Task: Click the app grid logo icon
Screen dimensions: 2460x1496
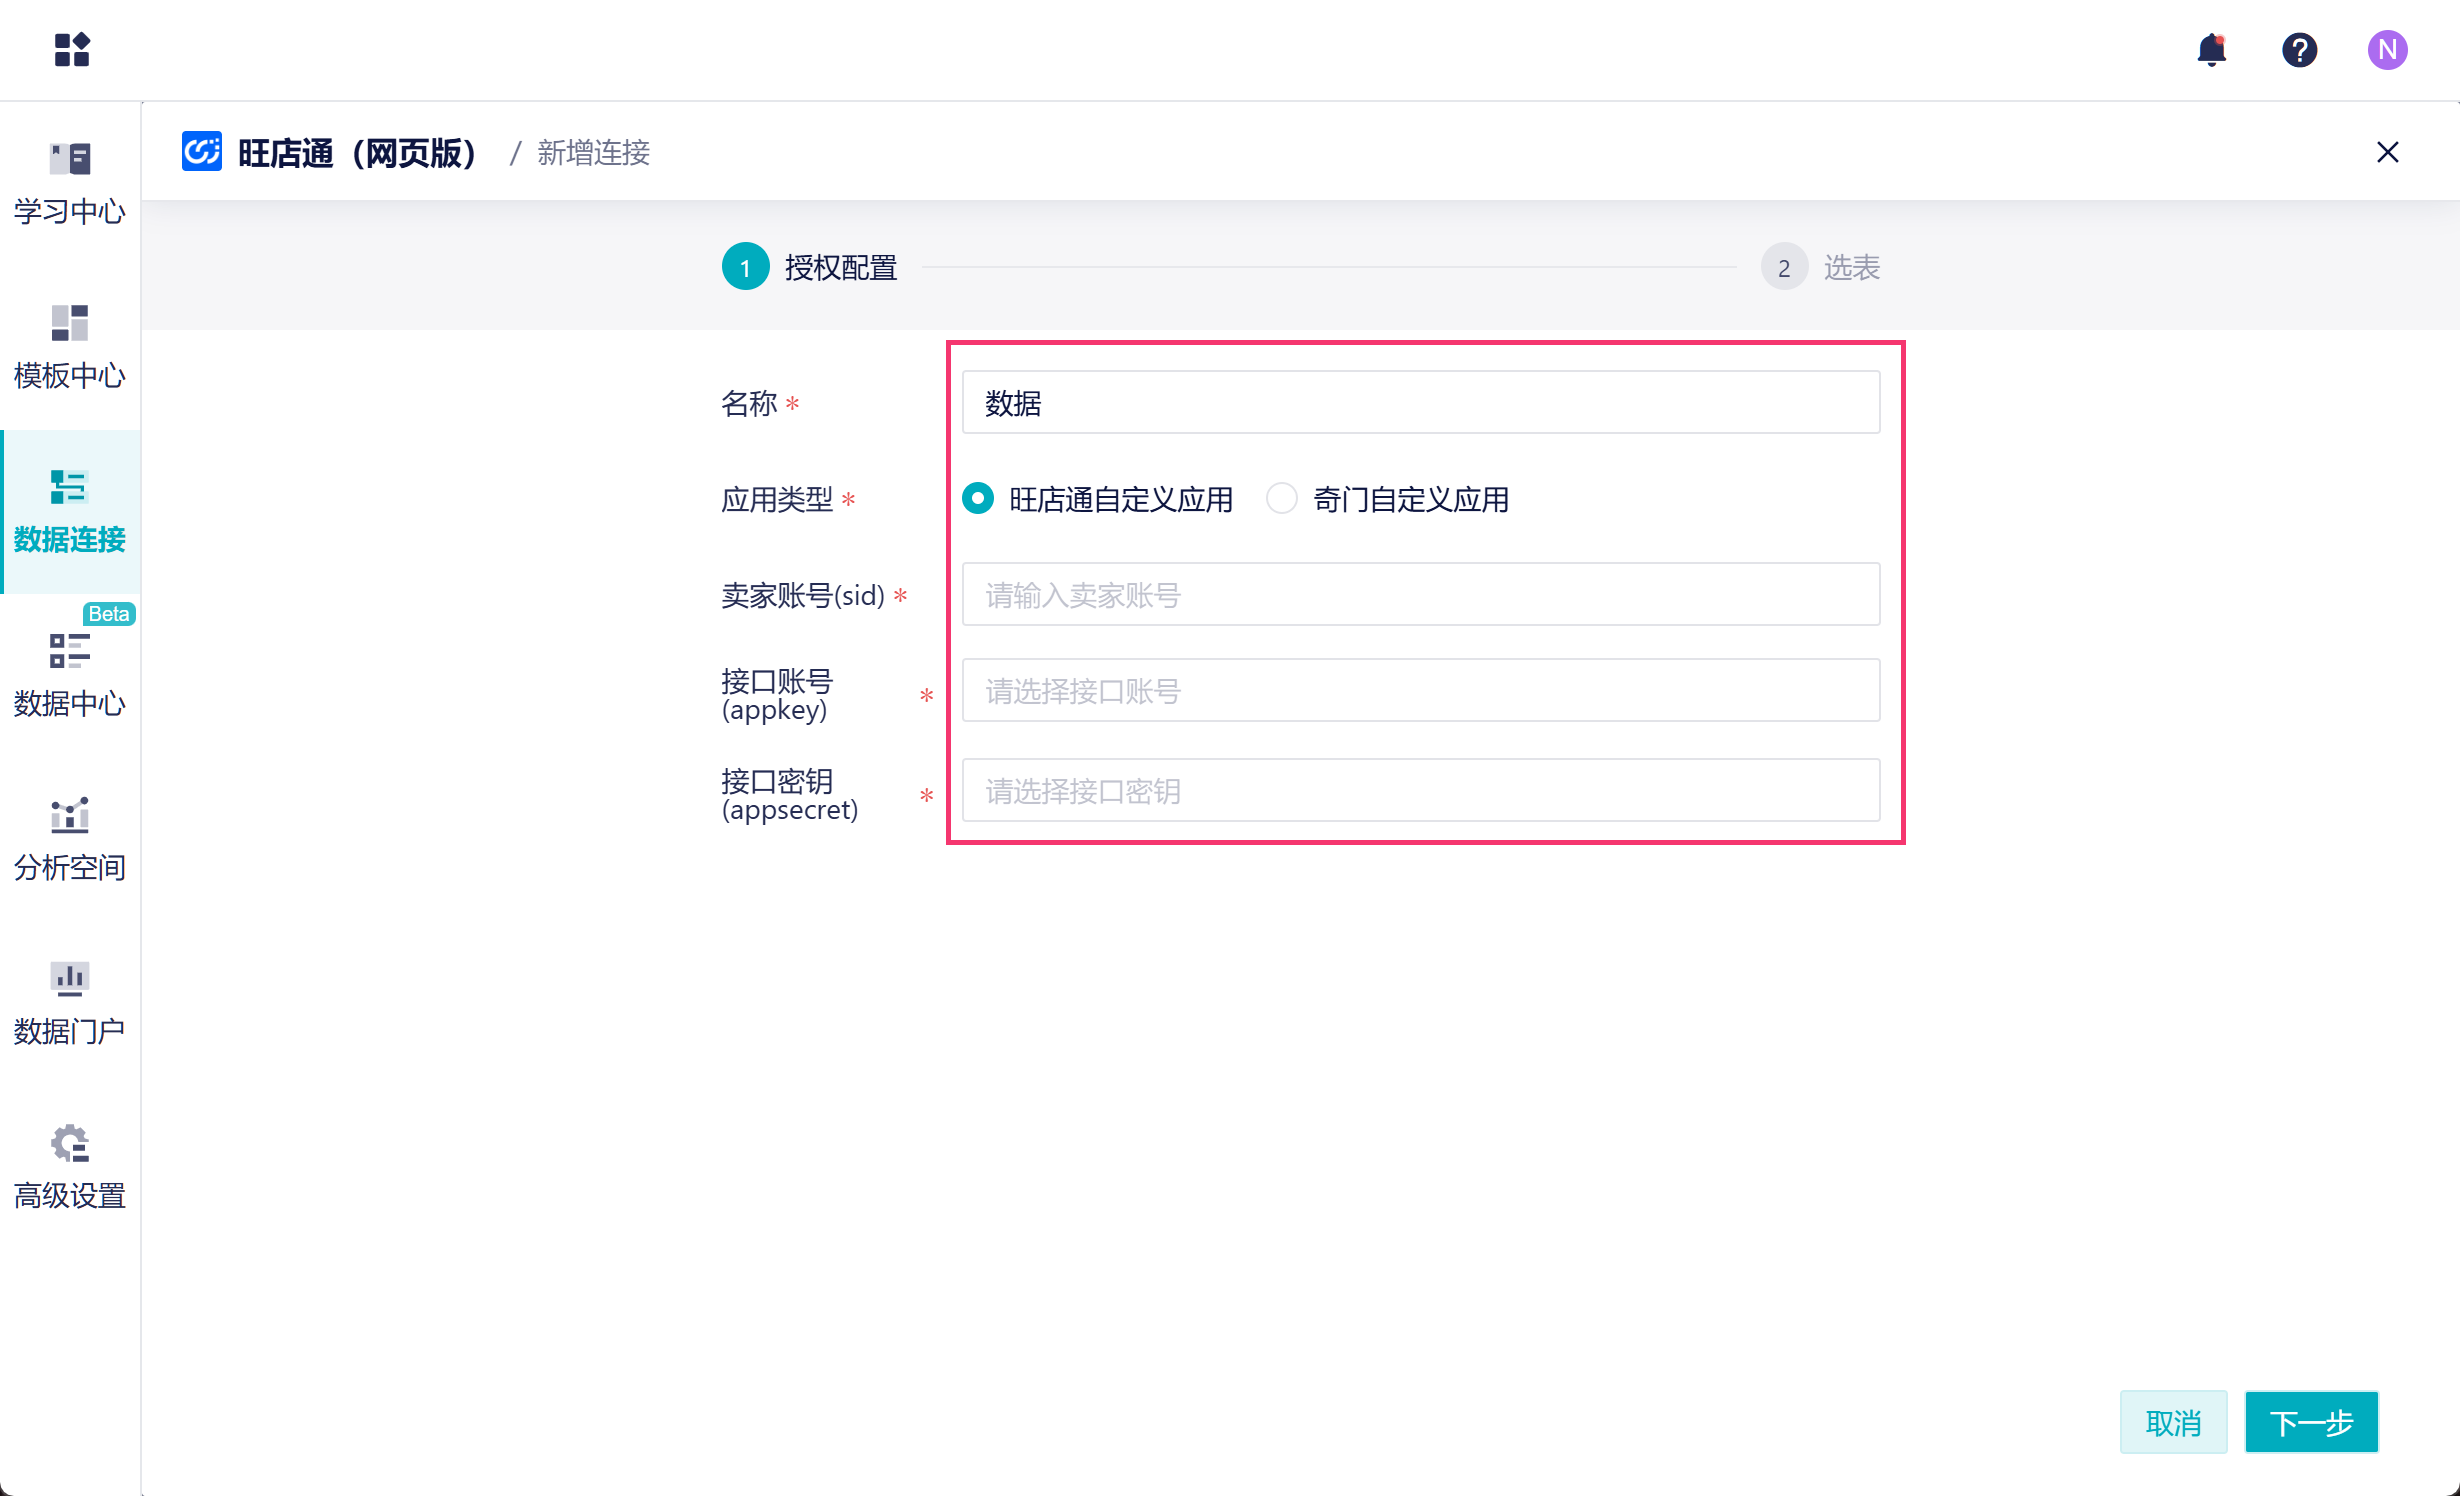Action: point(72,49)
